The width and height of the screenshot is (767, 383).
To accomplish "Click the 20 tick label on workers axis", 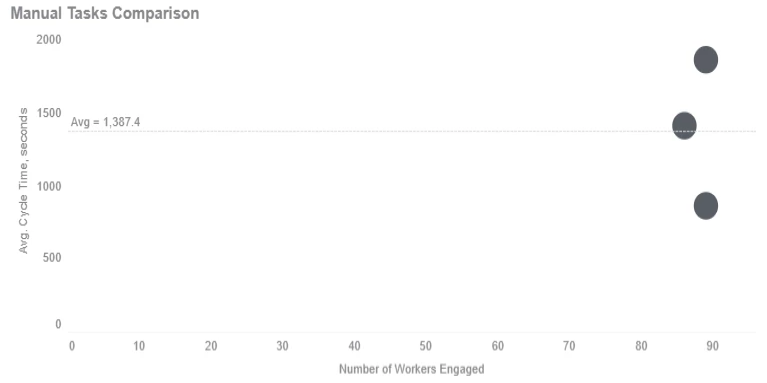I will 211,346.
